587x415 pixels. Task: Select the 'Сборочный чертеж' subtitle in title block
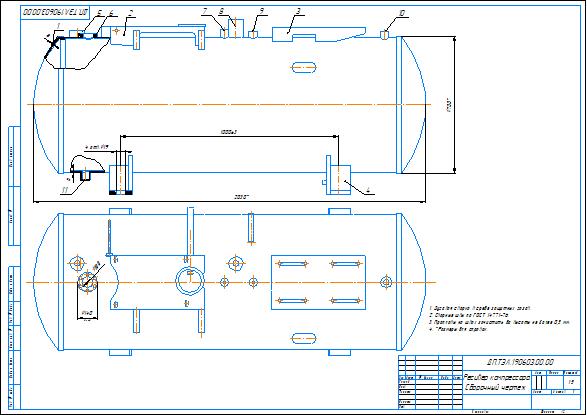[495, 388]
